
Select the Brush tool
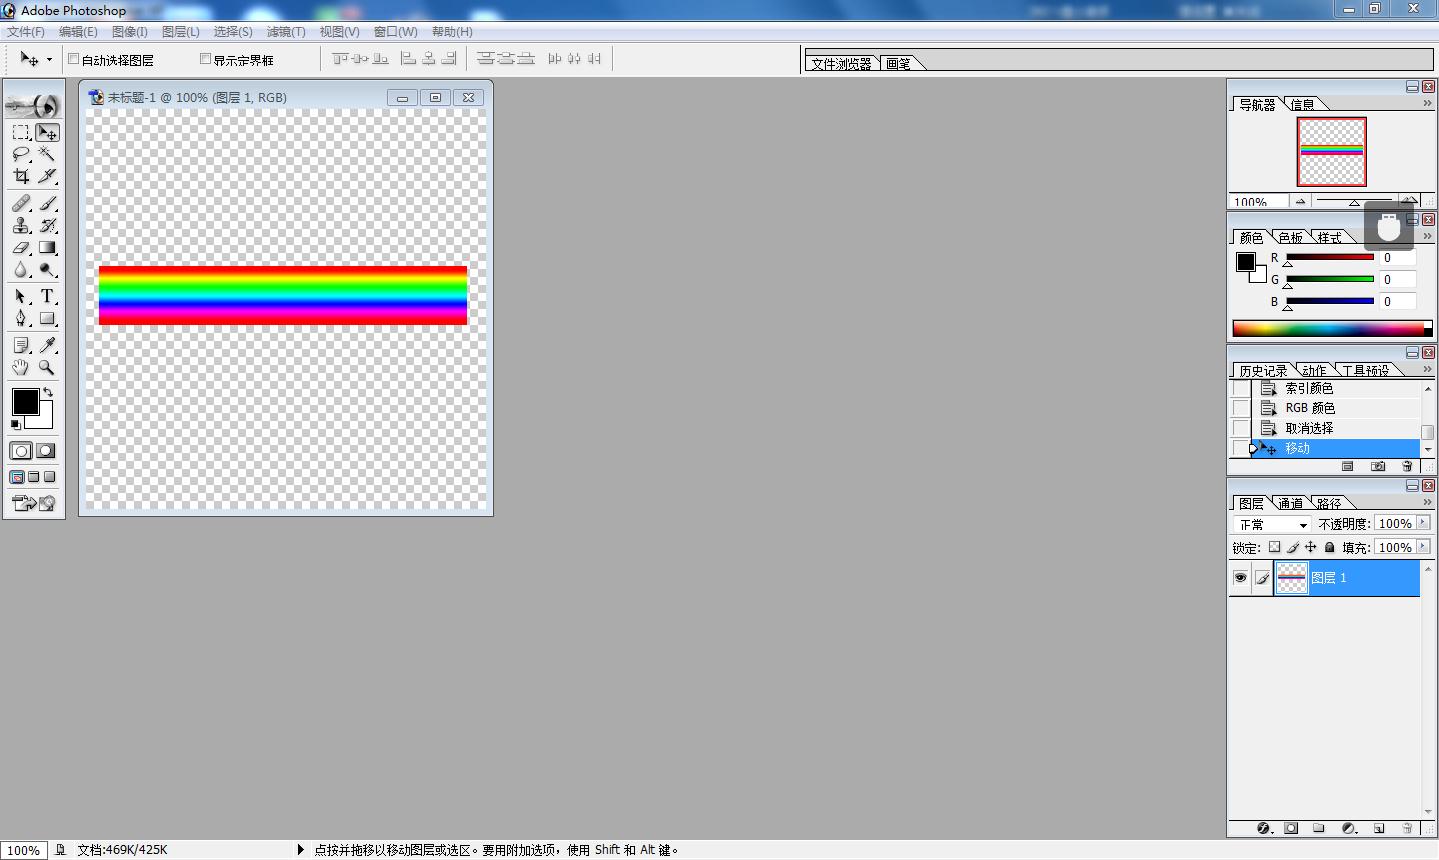click(47, 203)
